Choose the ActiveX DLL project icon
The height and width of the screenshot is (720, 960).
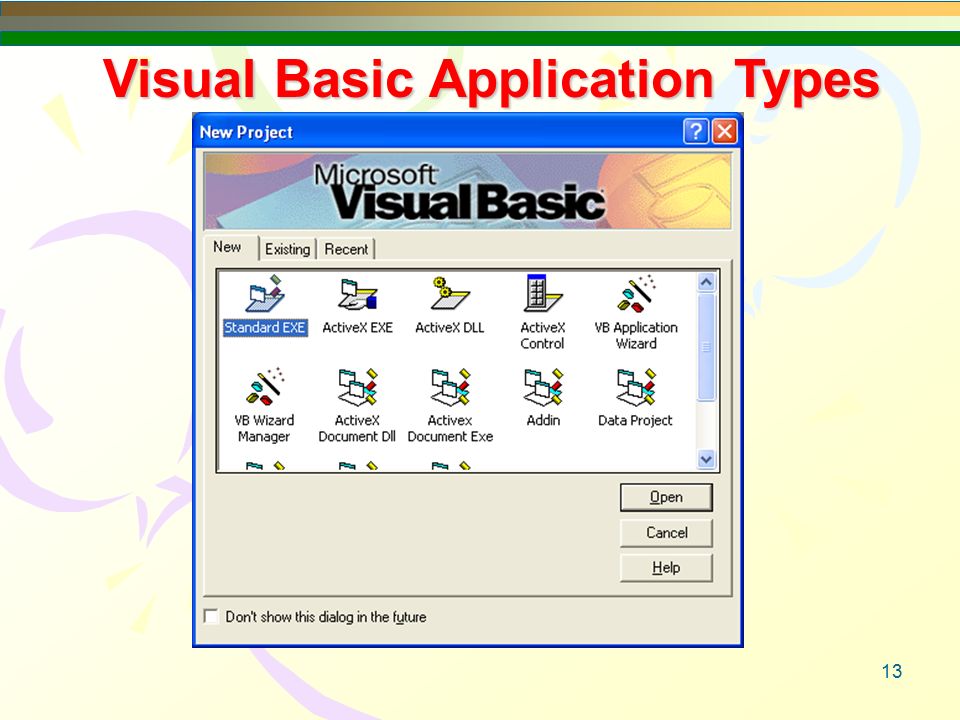[x=450, y=294]
